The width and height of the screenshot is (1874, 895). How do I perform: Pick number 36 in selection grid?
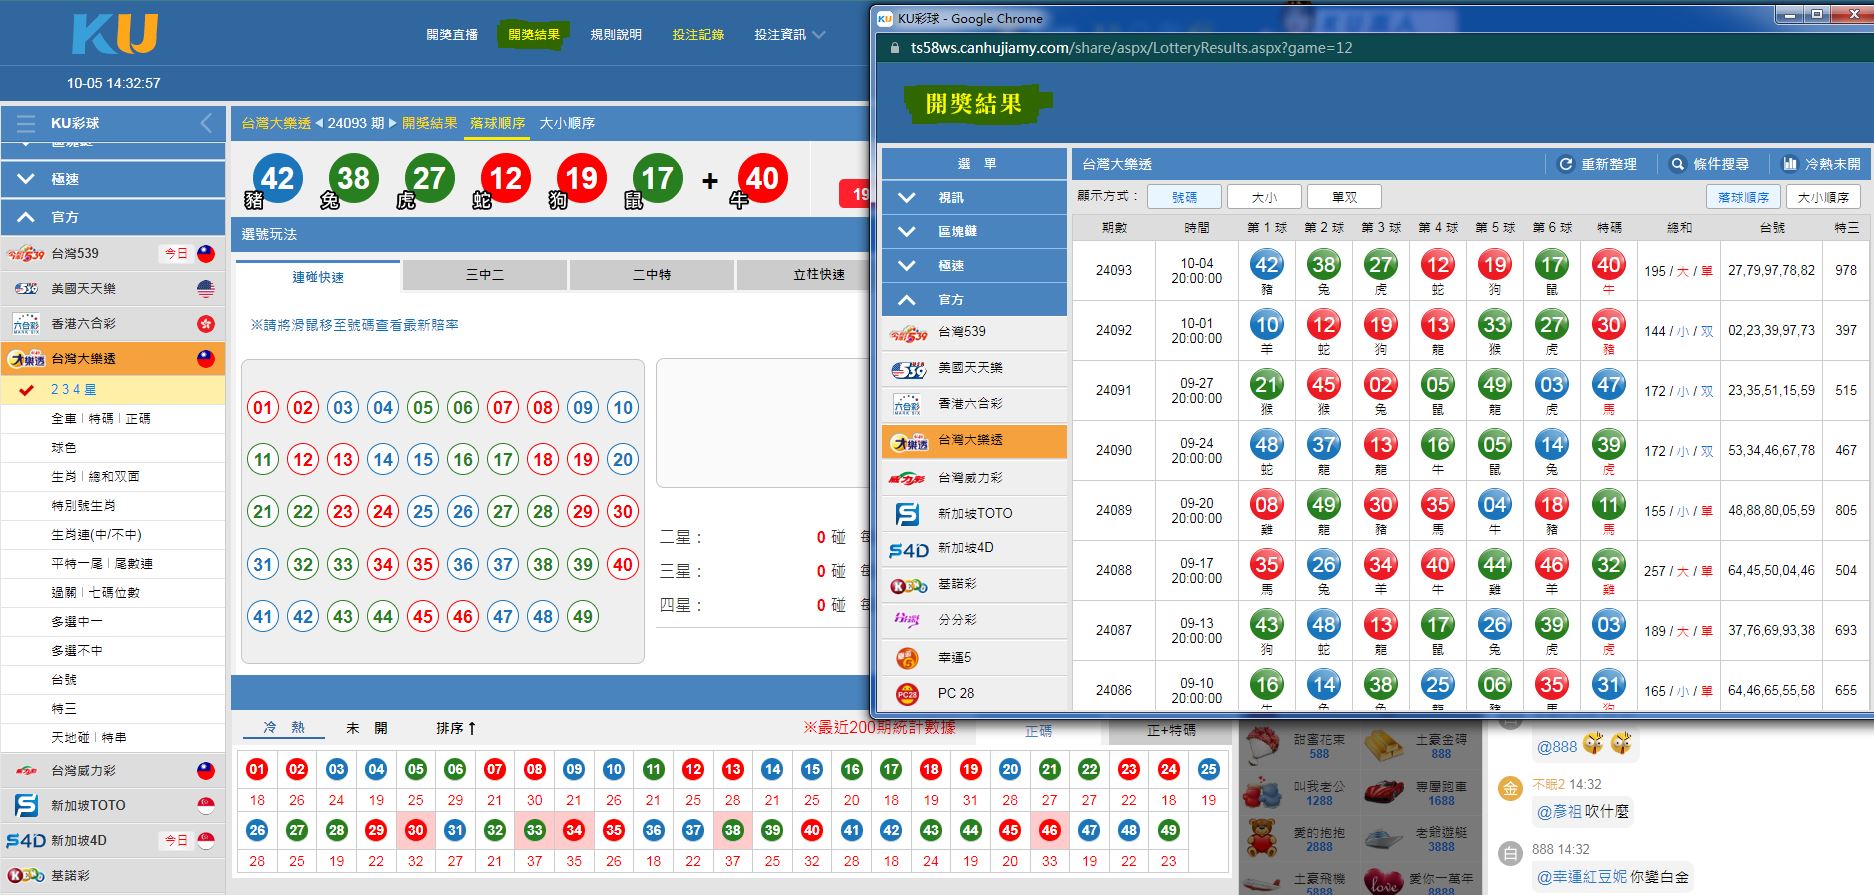click(x=463, y=564)
